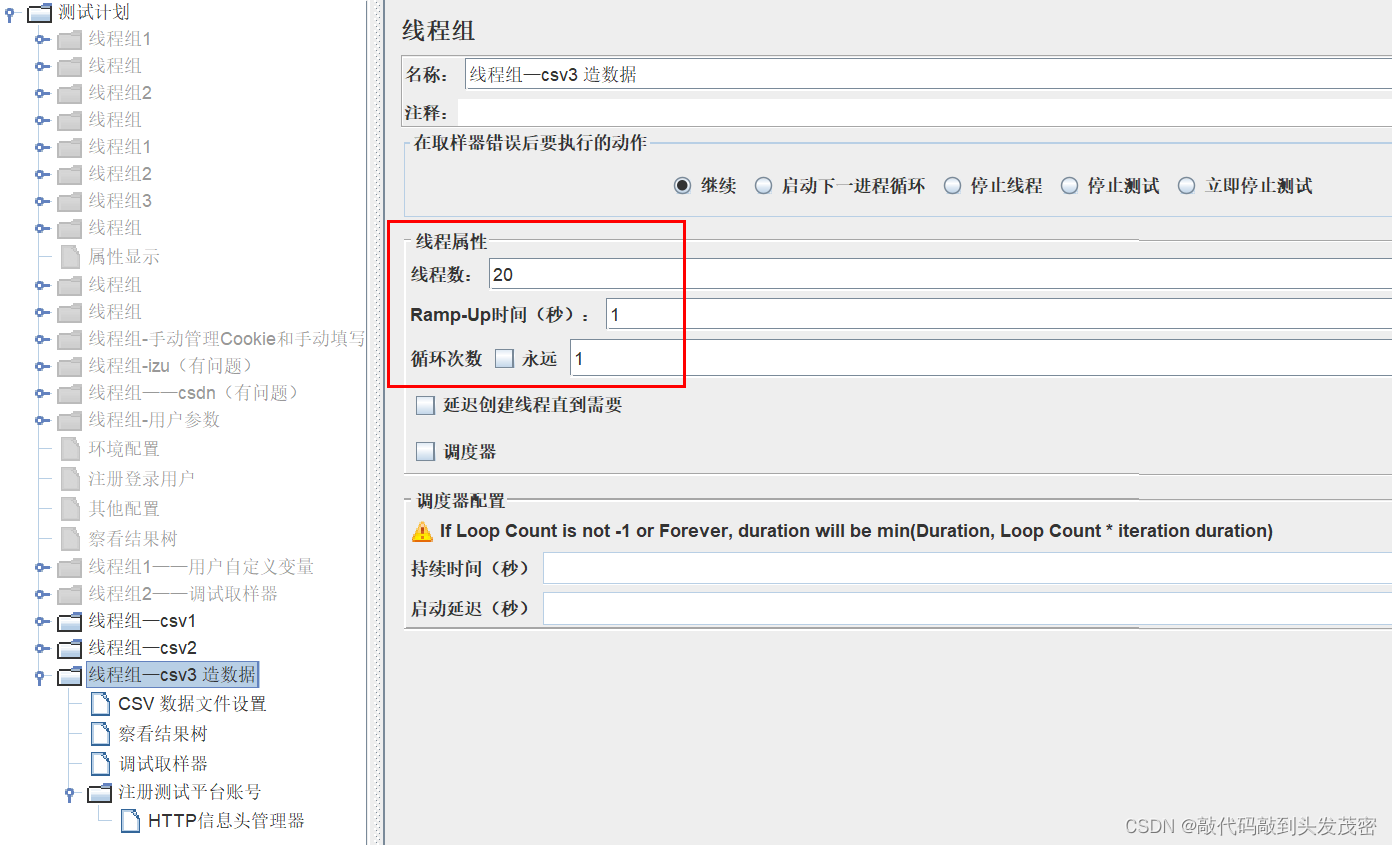The width and height of the screenshot is (1392, 845).
Task: Click the document icon beside 环境配置
Action: (x=70, y=449)
